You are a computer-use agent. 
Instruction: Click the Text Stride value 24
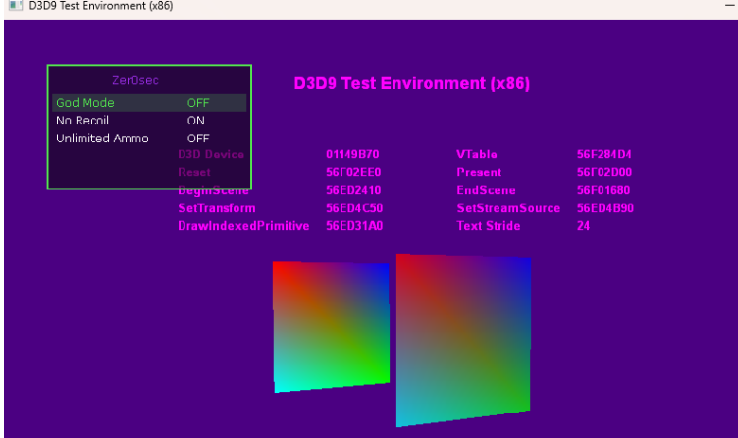point(583,226)
